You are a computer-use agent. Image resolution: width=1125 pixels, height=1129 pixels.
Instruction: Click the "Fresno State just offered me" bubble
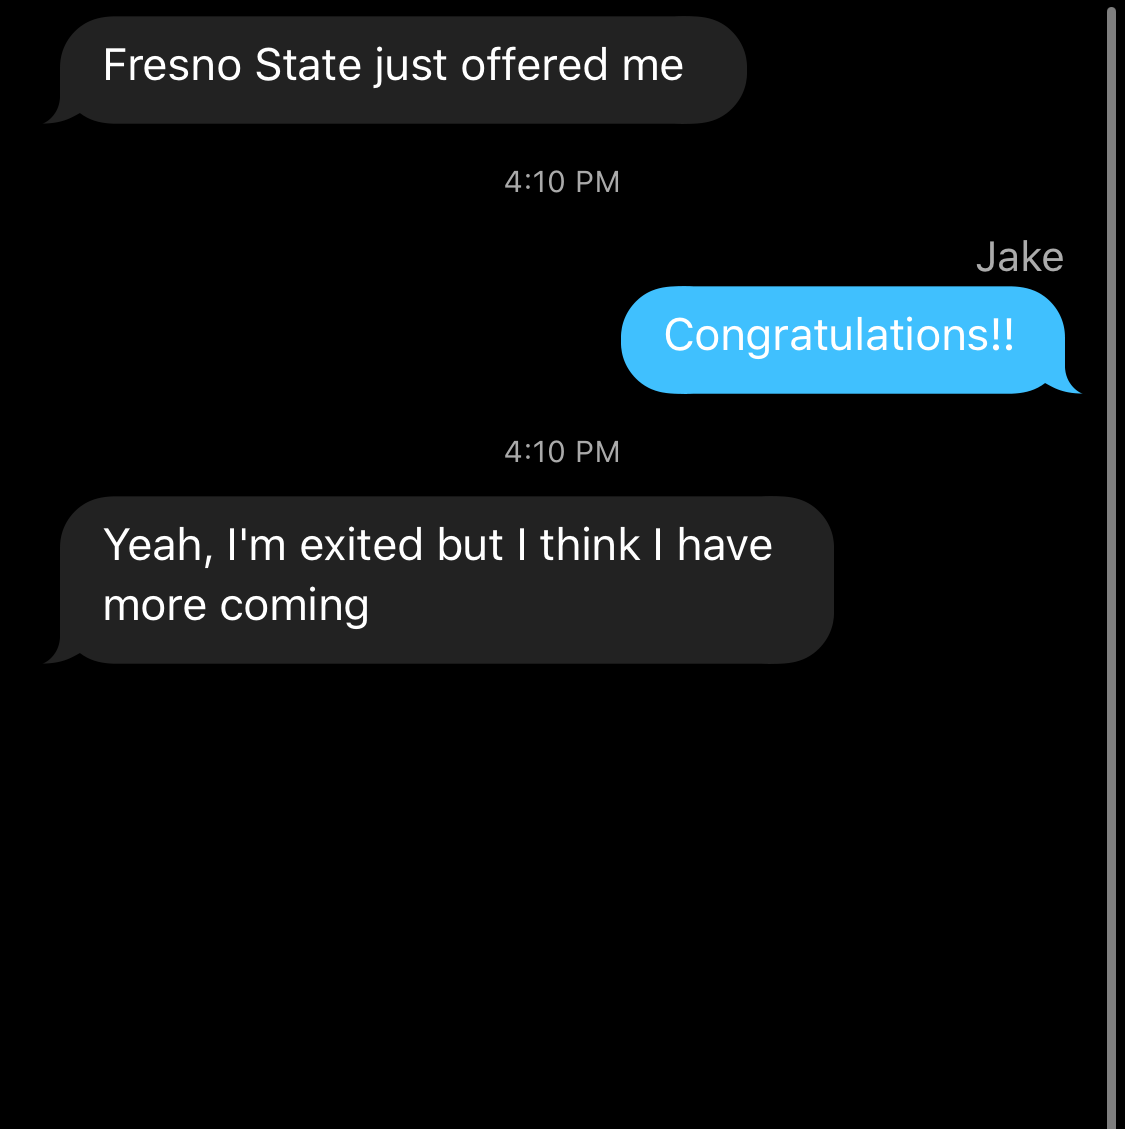point(400,70)
